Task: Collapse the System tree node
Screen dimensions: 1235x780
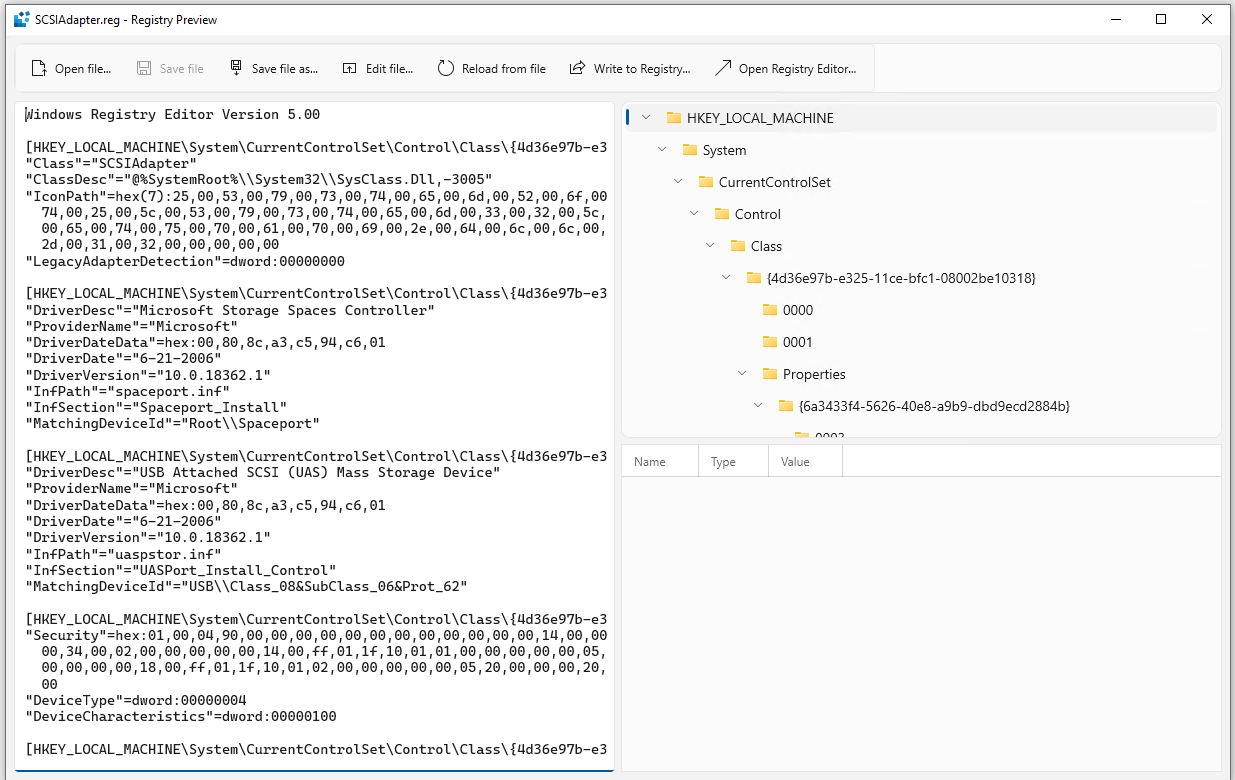Action: tap(660, 149)
